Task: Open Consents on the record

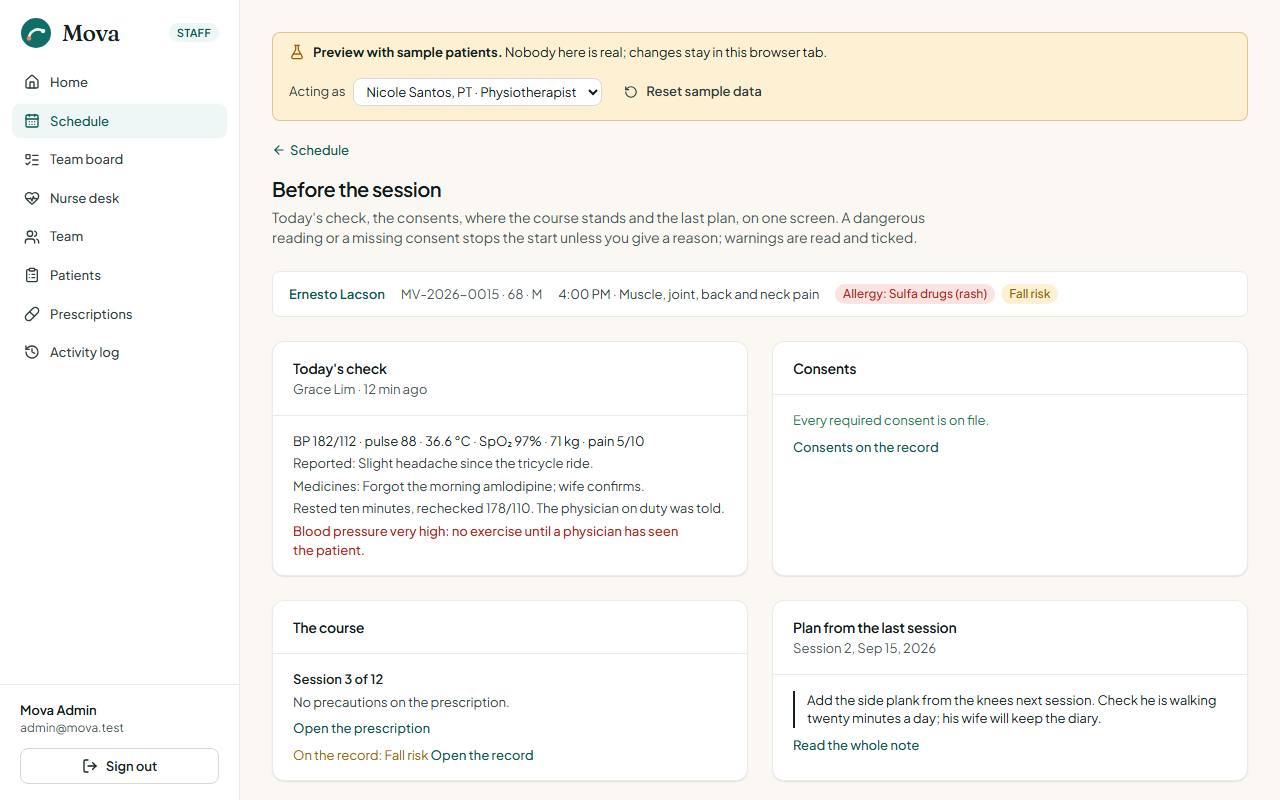Action: click(x=866, y=447)
